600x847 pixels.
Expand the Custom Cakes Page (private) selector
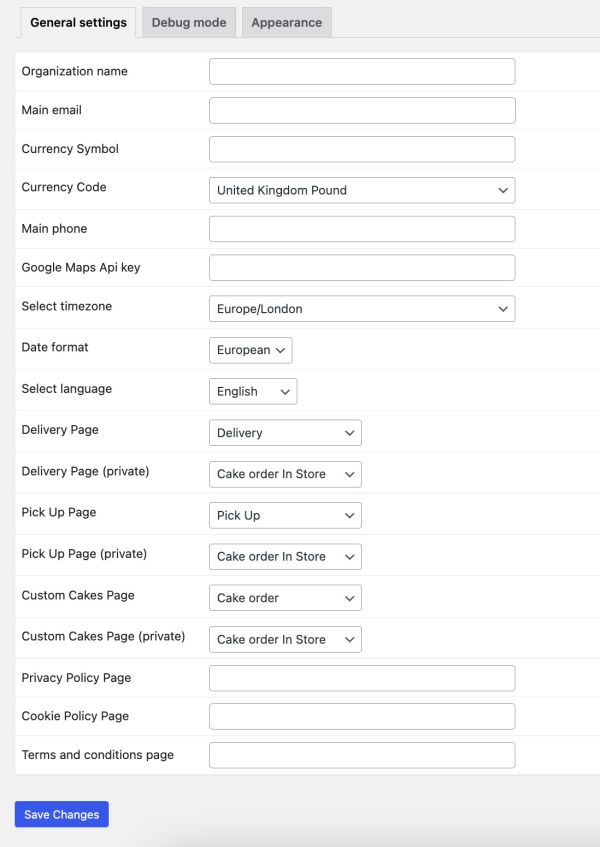(284, 639)
